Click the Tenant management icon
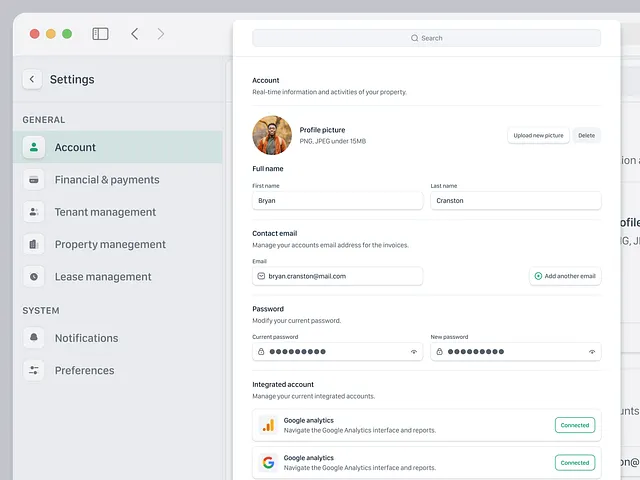 click(34, 212)
